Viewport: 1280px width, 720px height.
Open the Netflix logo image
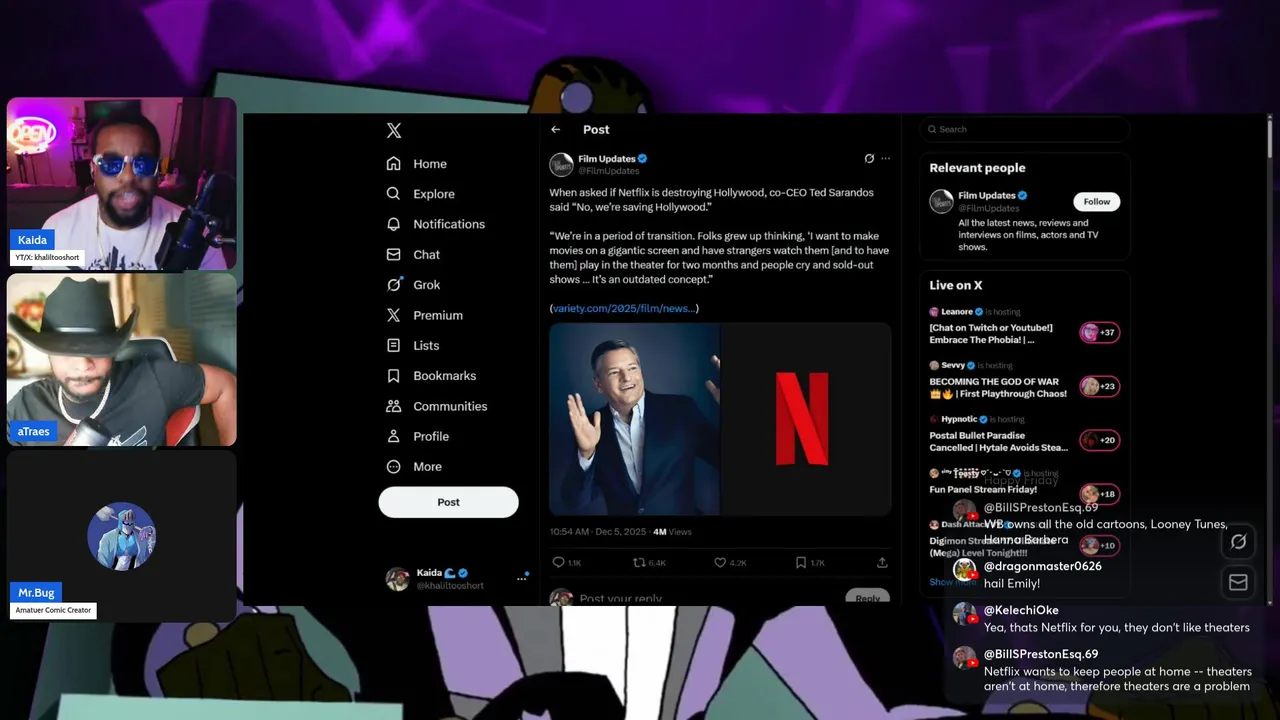click(x=806, y=418)
